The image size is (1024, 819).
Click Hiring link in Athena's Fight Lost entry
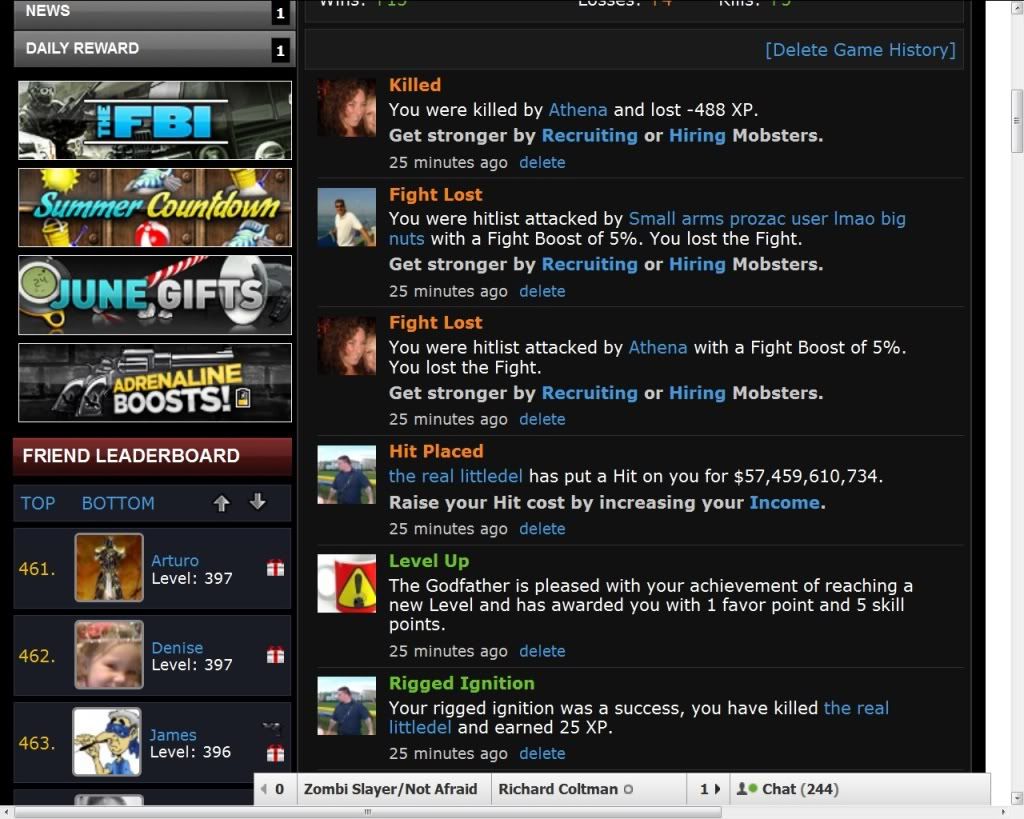pyautogui.click(x=697, y=393)
